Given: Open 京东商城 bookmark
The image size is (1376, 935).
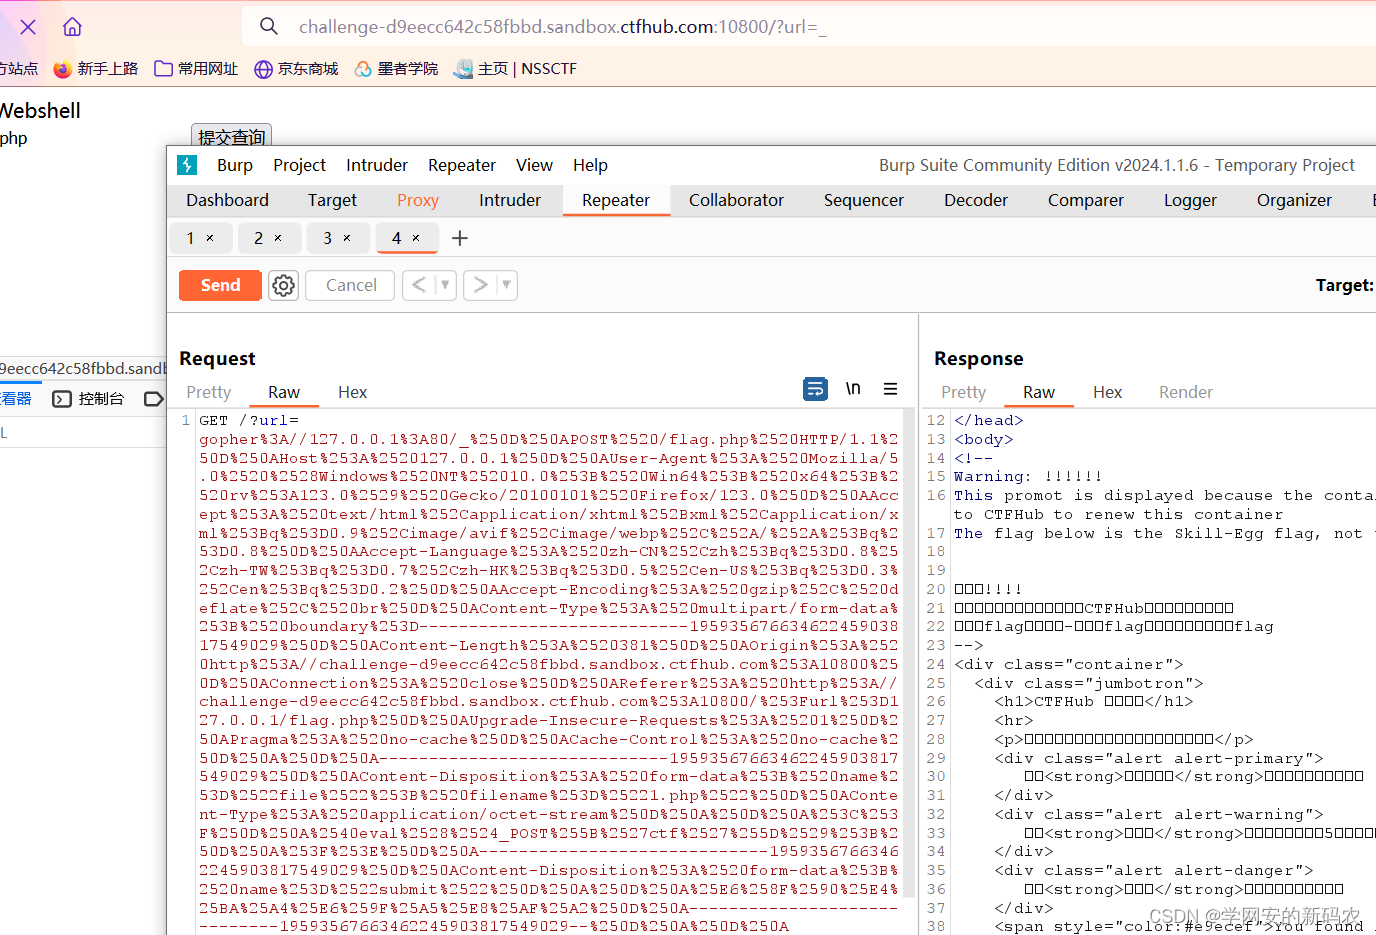Looking at the screenshot, I should (x=296, y=69).
